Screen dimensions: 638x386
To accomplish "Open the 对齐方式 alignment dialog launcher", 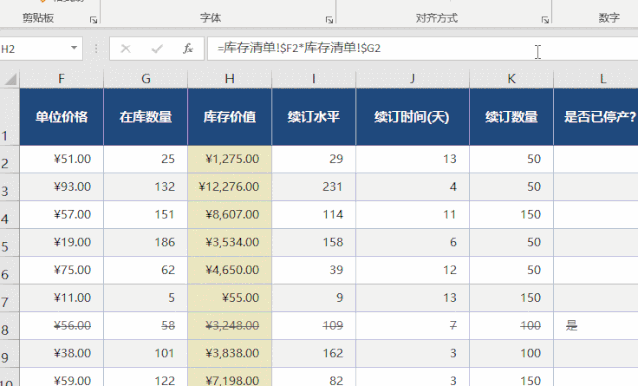I will click(545, 20).
